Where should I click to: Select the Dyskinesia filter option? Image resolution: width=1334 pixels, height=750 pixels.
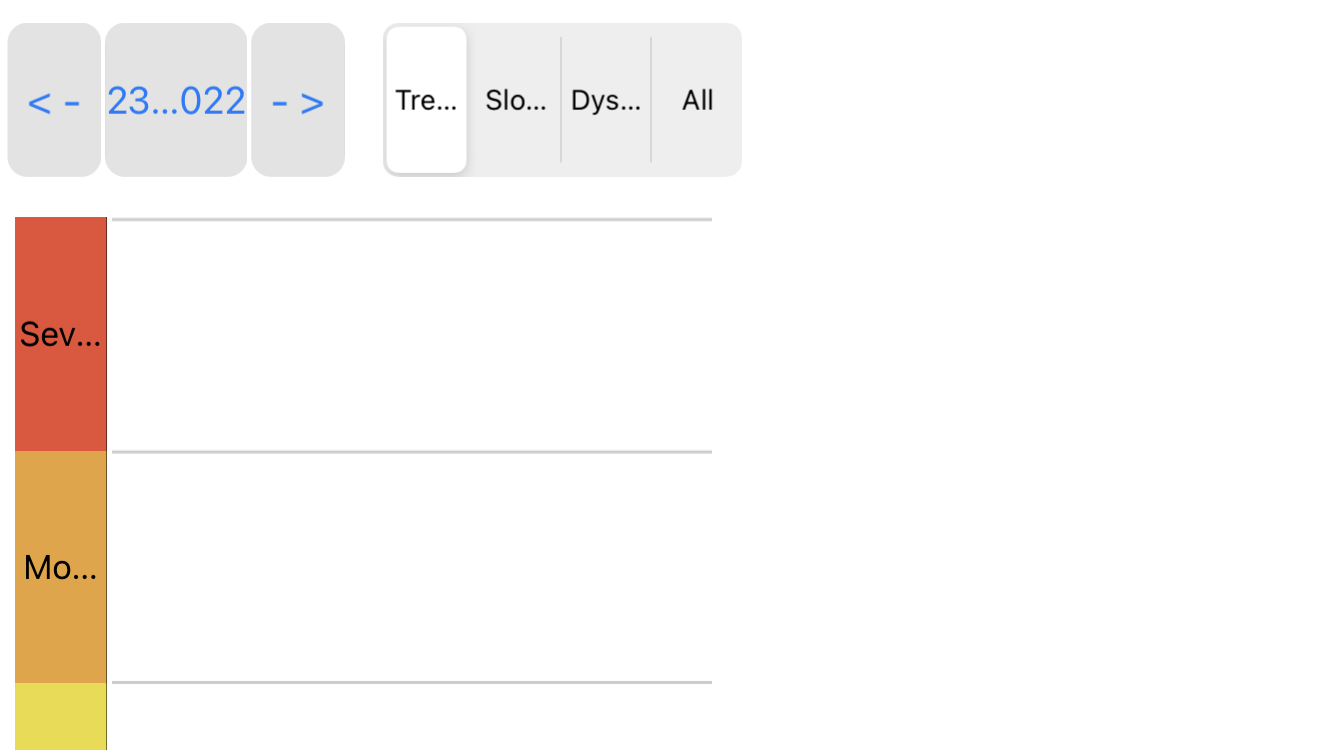click(x=606, y=100)
